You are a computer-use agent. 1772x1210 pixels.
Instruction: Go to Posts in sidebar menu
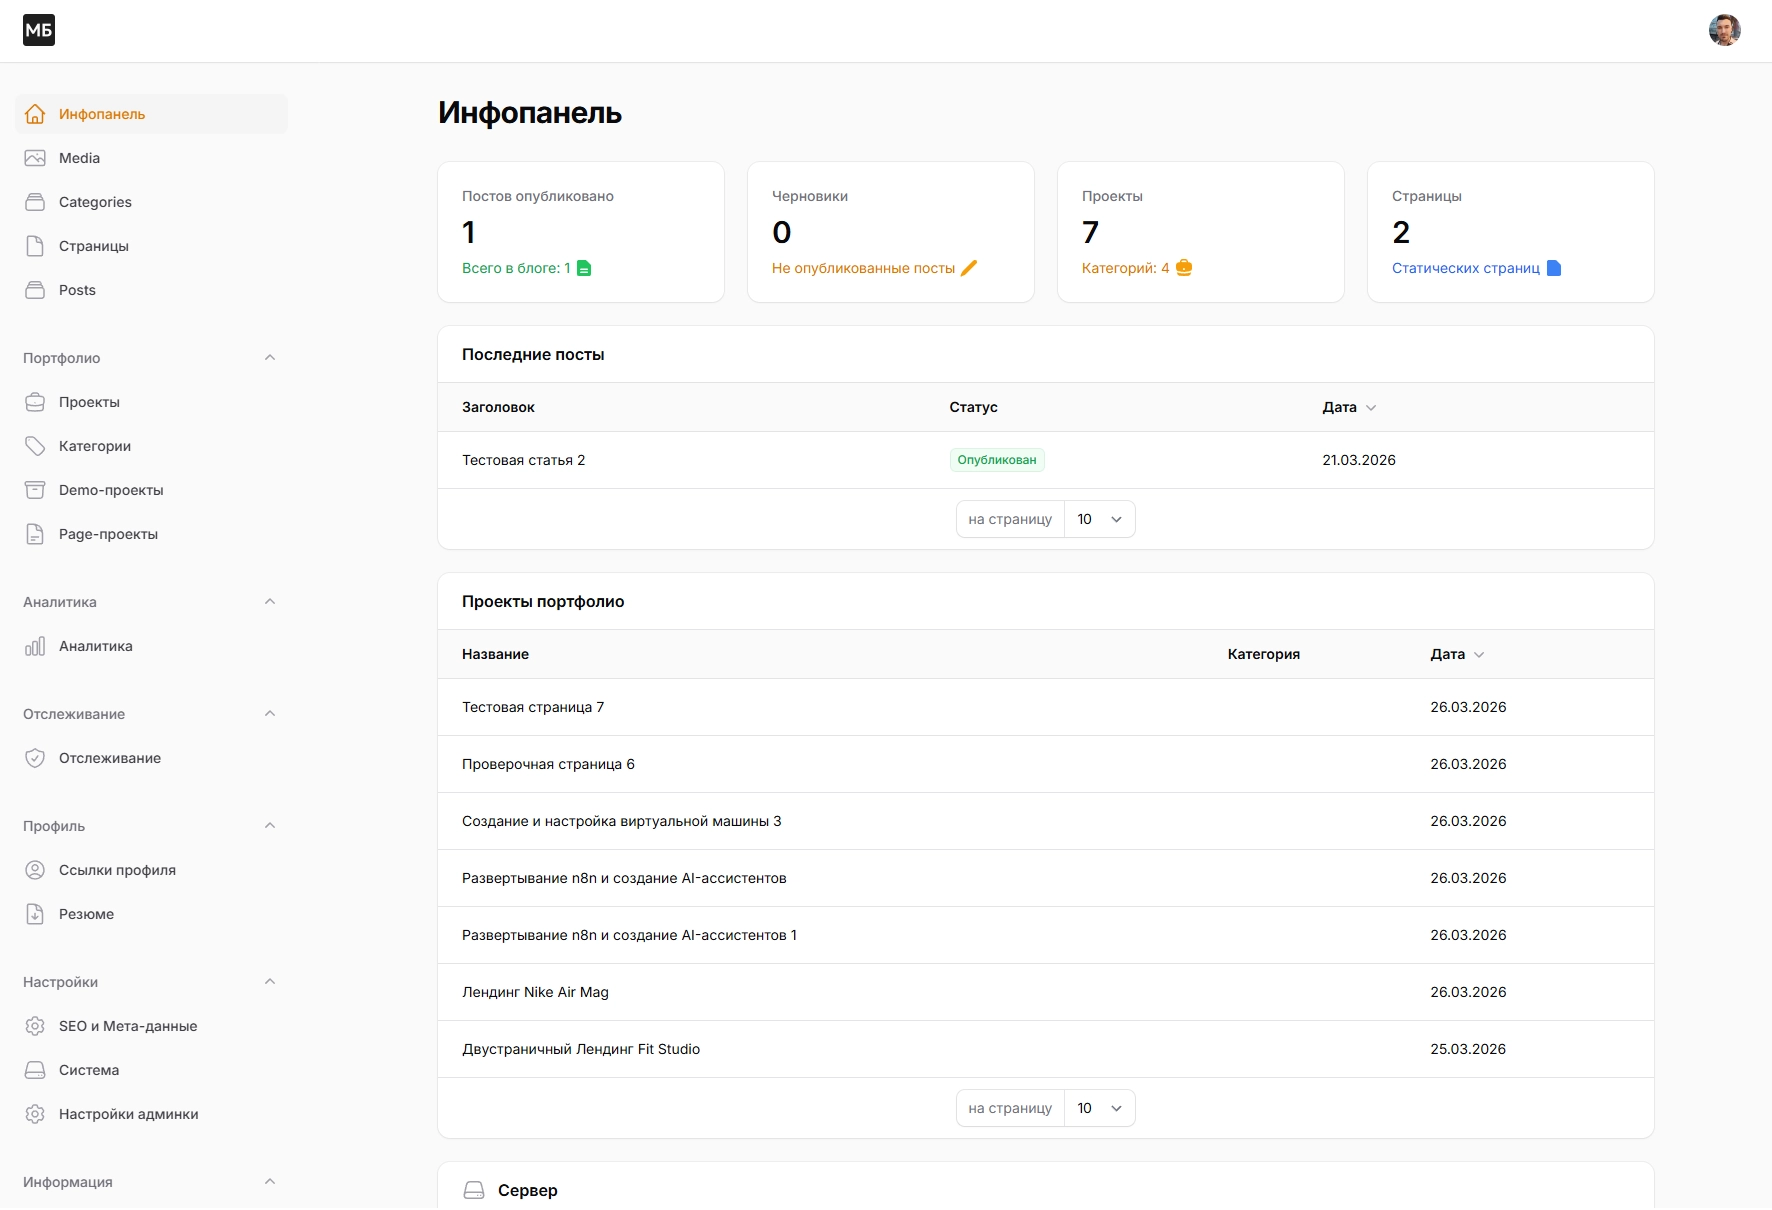pyautogui.click(x=77, y=290)
